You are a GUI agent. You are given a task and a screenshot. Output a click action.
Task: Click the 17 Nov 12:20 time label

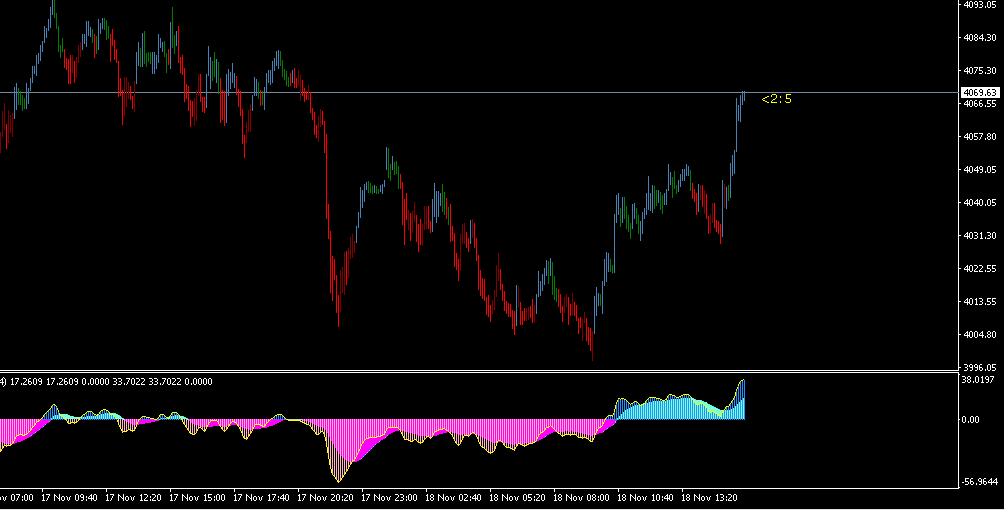(133, 497)
